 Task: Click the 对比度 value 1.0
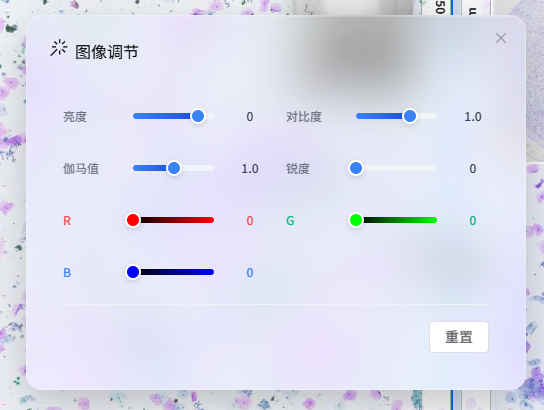tap(473, 117)
